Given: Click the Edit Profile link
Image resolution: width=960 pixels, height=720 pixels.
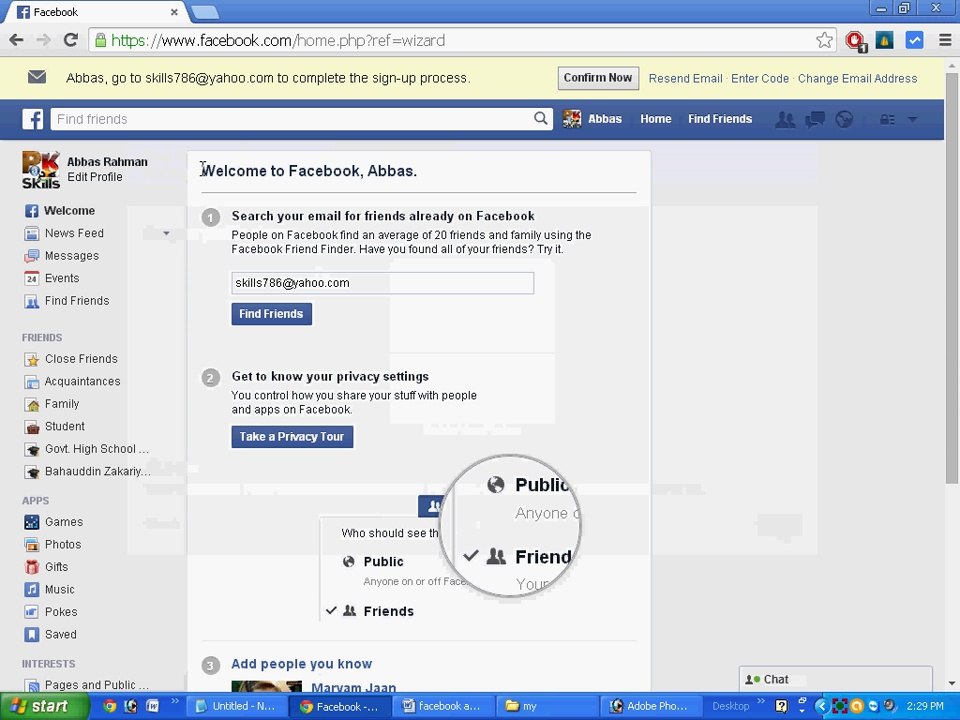Looking at the screenshot, I should point(95,177).
